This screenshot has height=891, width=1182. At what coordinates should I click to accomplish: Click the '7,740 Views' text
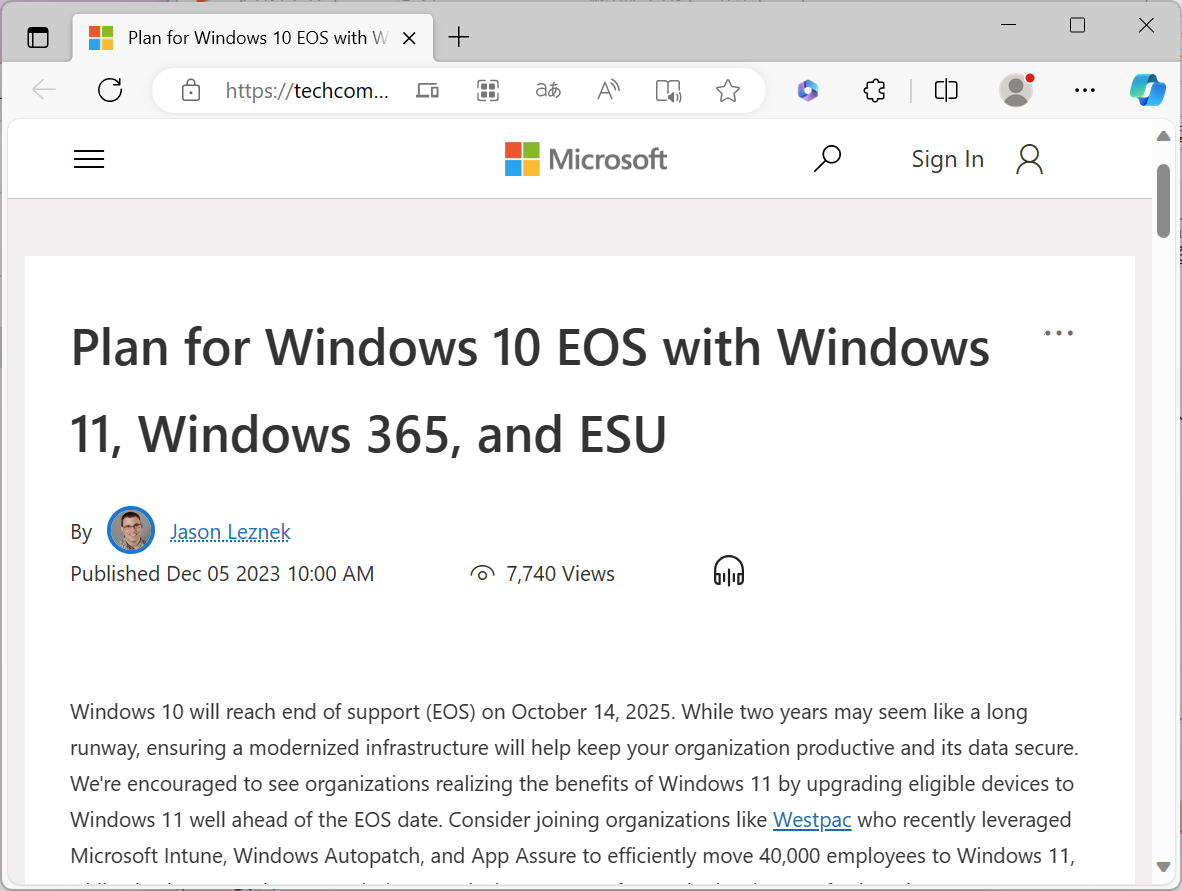560,574
